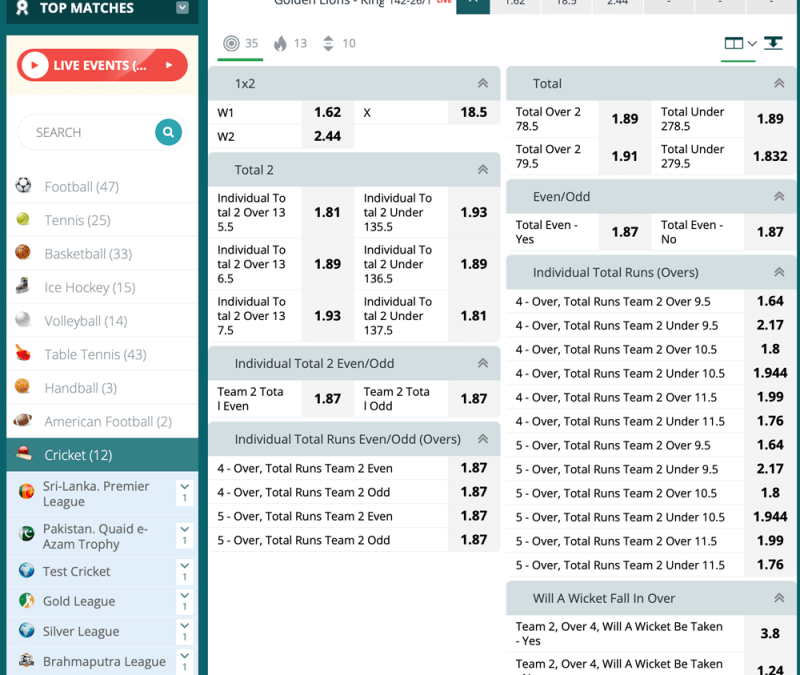
Task: Select Individual Total 2 Under 137.5 odds 1.81
Action: pyautogui.click(x=473, y=316)
